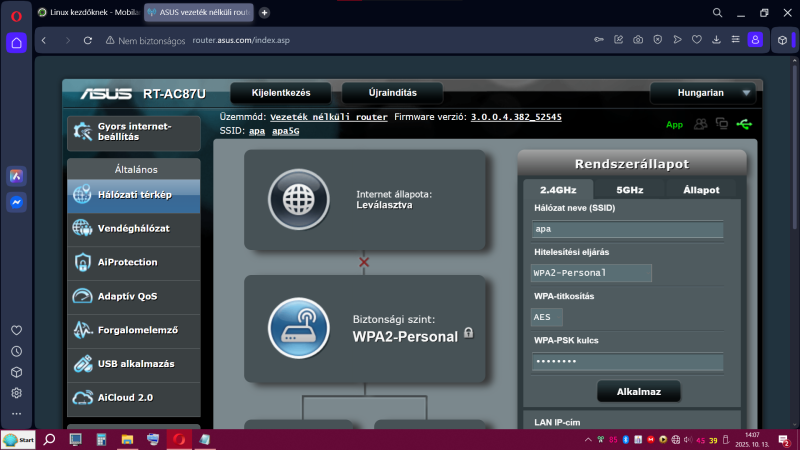The image size is (800, 450).
Task: Add page to bookmarks heart icon
Action: tap(696, 40)
